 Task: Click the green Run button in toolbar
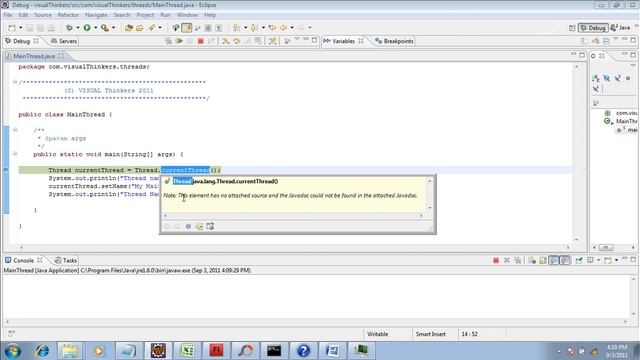[87, 28]
